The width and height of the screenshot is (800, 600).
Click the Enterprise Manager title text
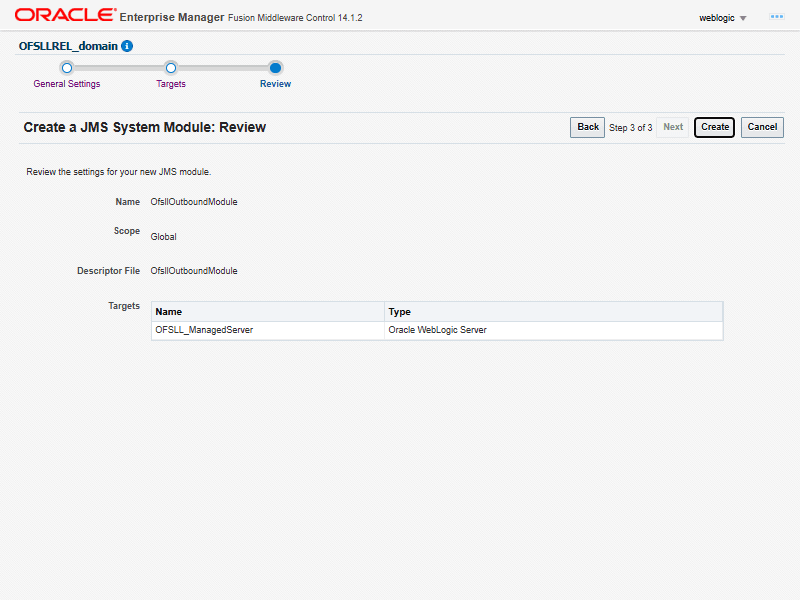(x=172, y=17)
